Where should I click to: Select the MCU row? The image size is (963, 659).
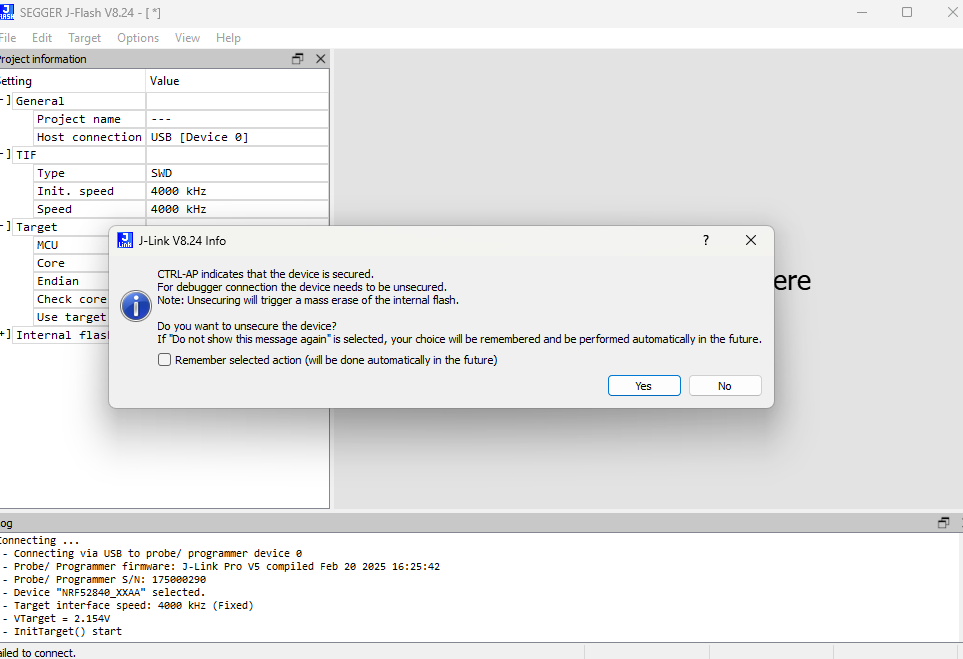[71, 245]
